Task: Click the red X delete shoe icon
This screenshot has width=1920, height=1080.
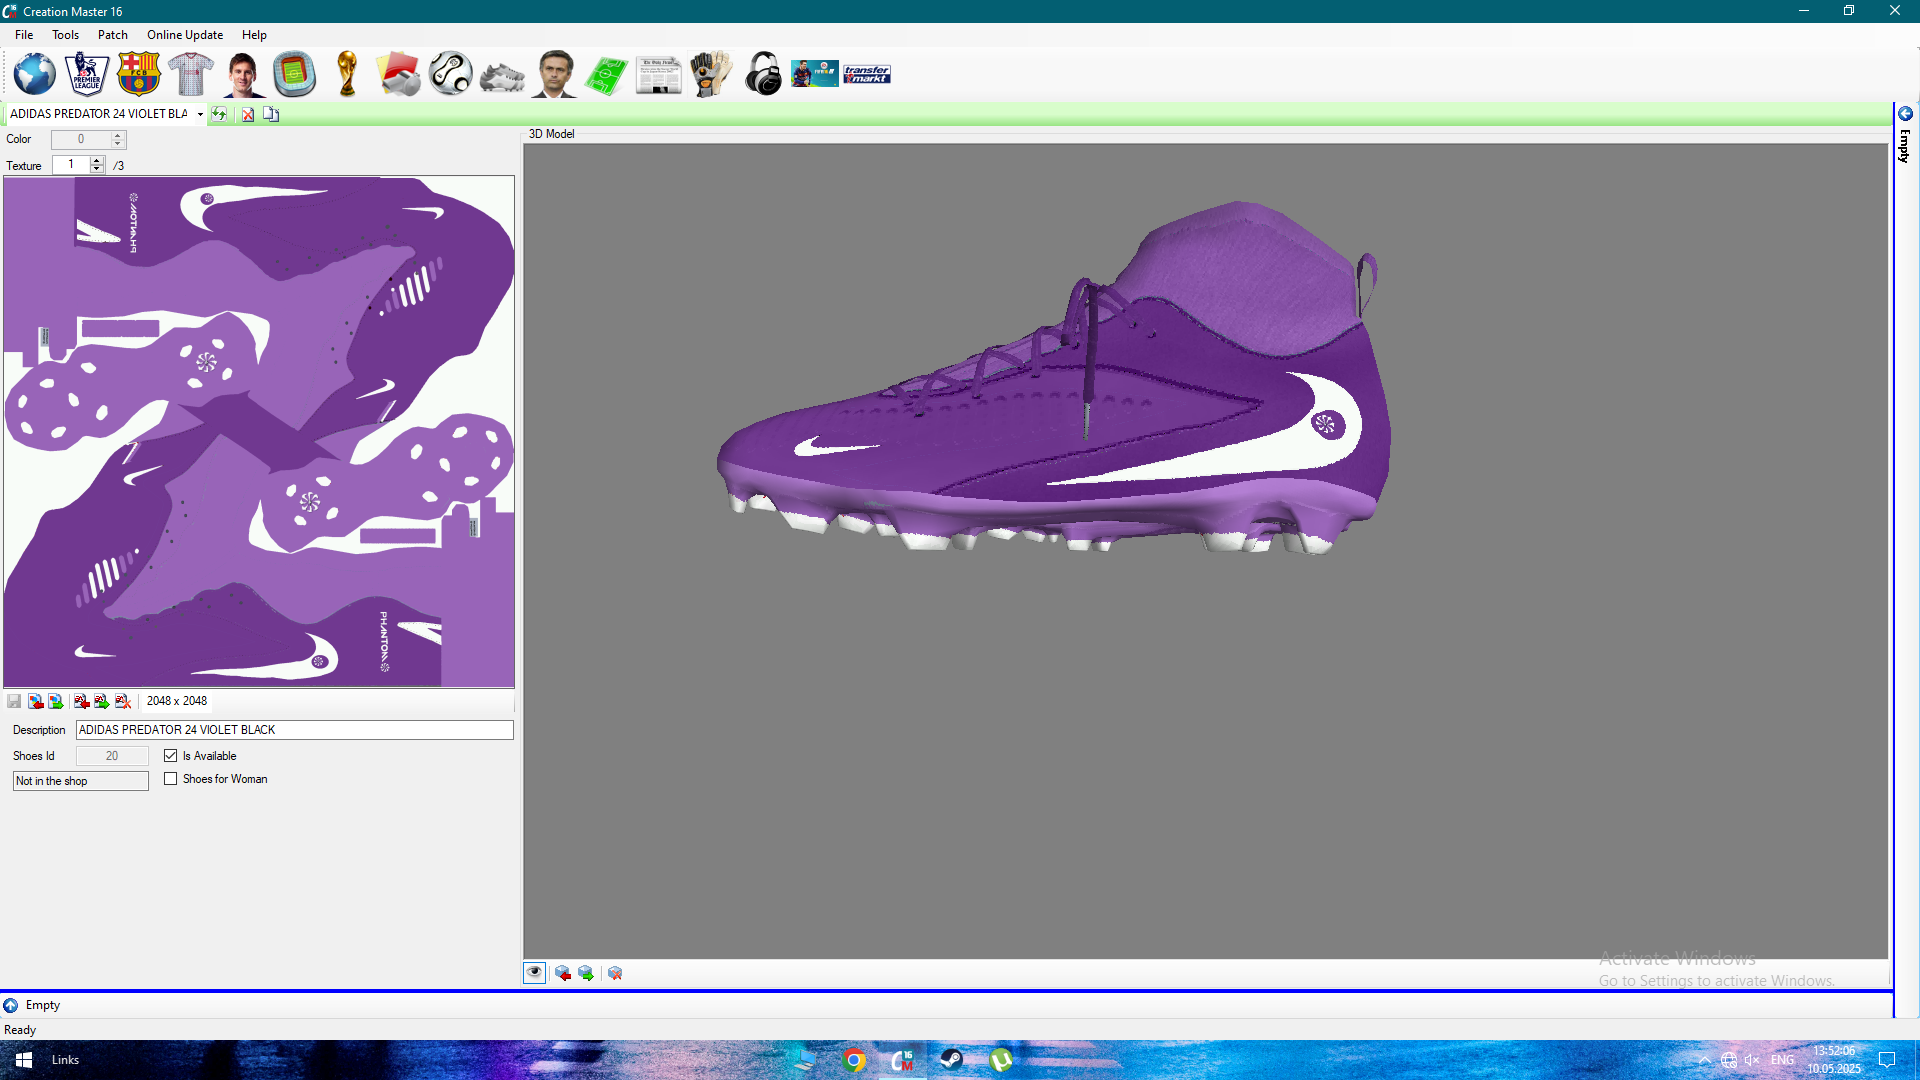Action: point(248,114)
